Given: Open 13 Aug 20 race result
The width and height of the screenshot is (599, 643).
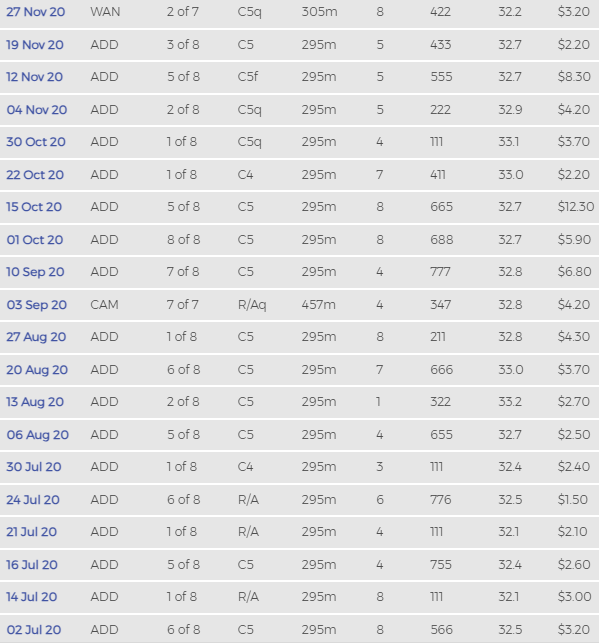Looking at the screenshot, I should [x=35, y=402].
